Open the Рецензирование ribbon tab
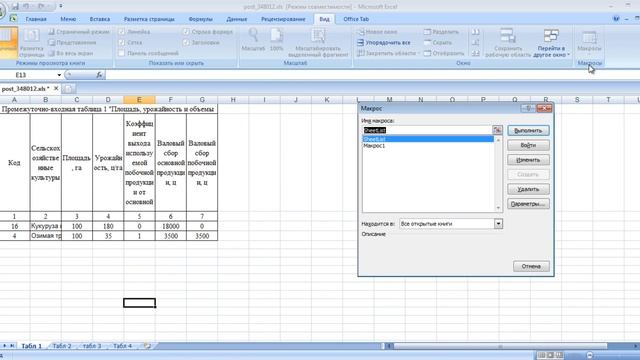 point(283,19)
